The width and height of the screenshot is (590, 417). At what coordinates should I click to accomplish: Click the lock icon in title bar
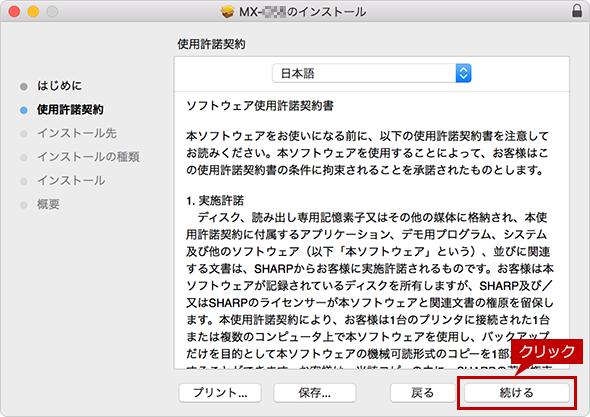tap(577, 11)
